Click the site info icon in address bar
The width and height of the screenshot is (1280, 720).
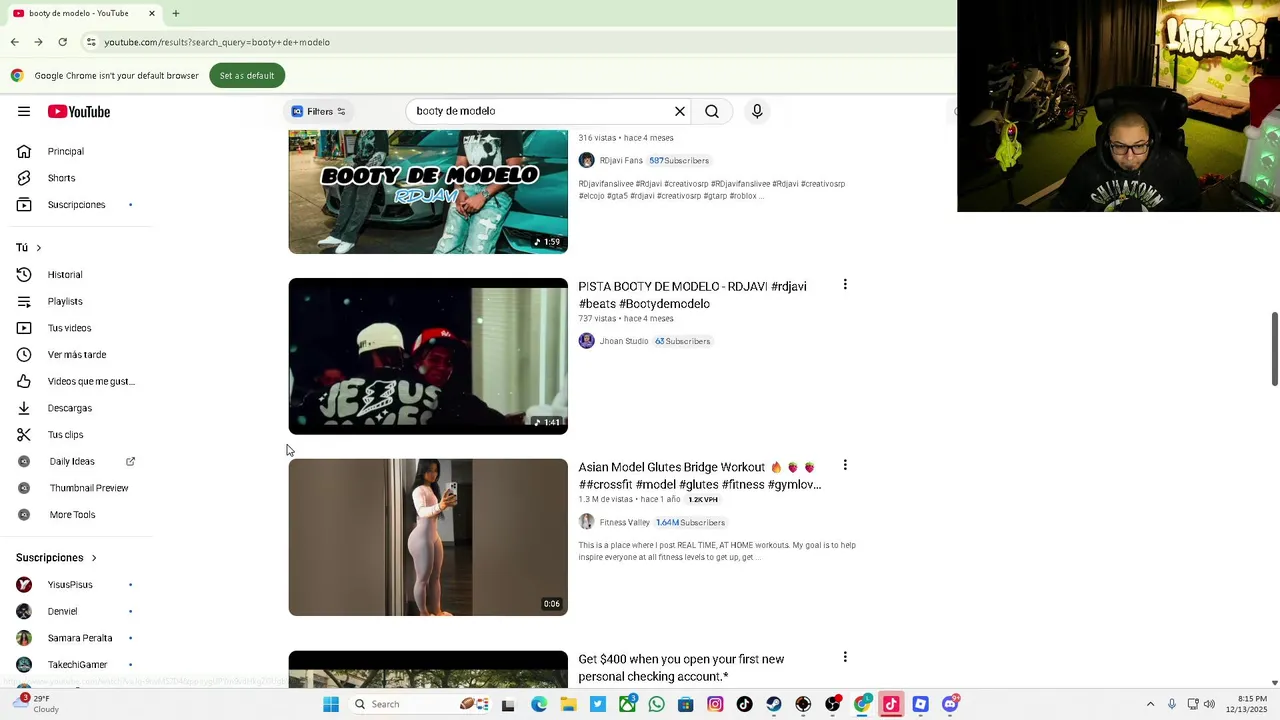(91, 42)
